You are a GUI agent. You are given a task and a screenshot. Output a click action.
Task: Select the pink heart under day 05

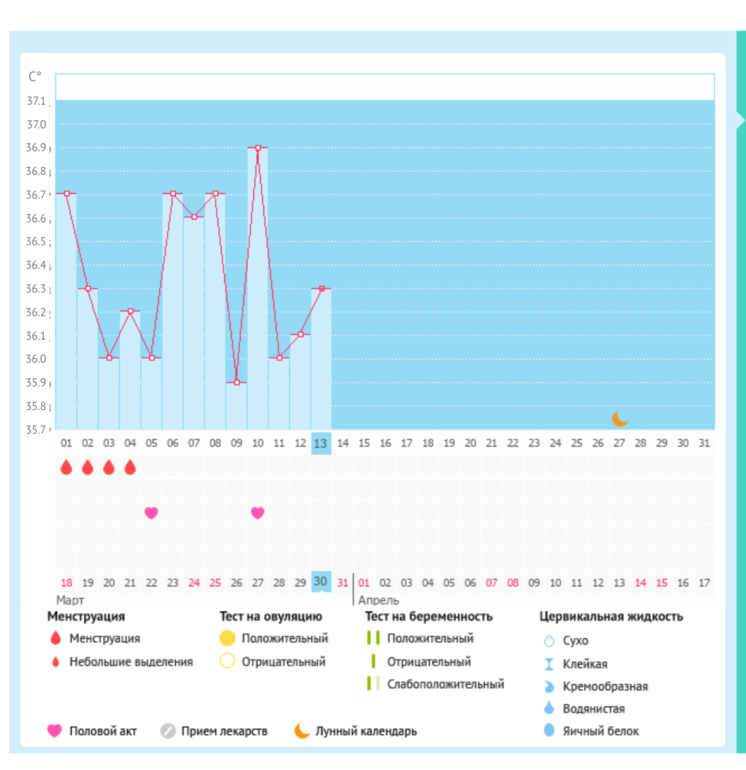pyautogui.click(x=151, y=513)
